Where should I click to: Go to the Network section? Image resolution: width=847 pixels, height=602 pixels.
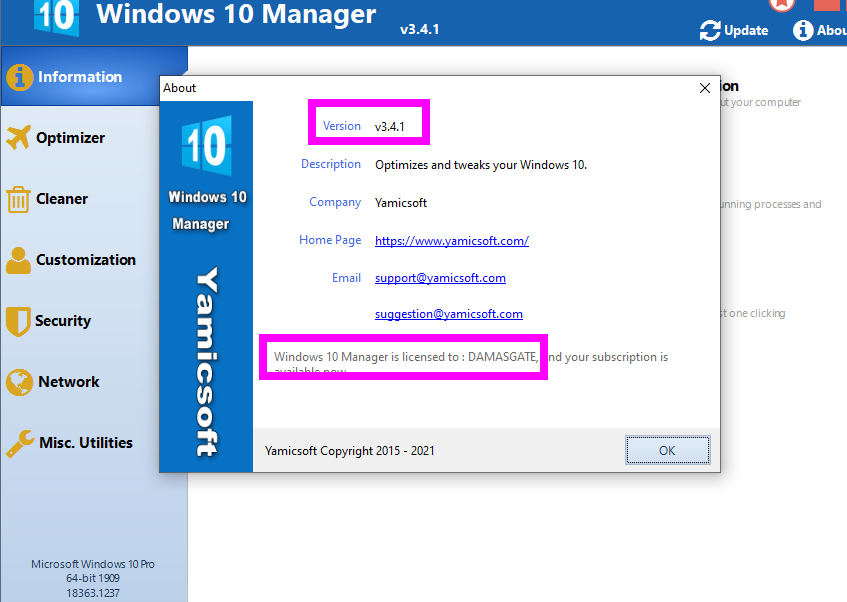point(69,382)
